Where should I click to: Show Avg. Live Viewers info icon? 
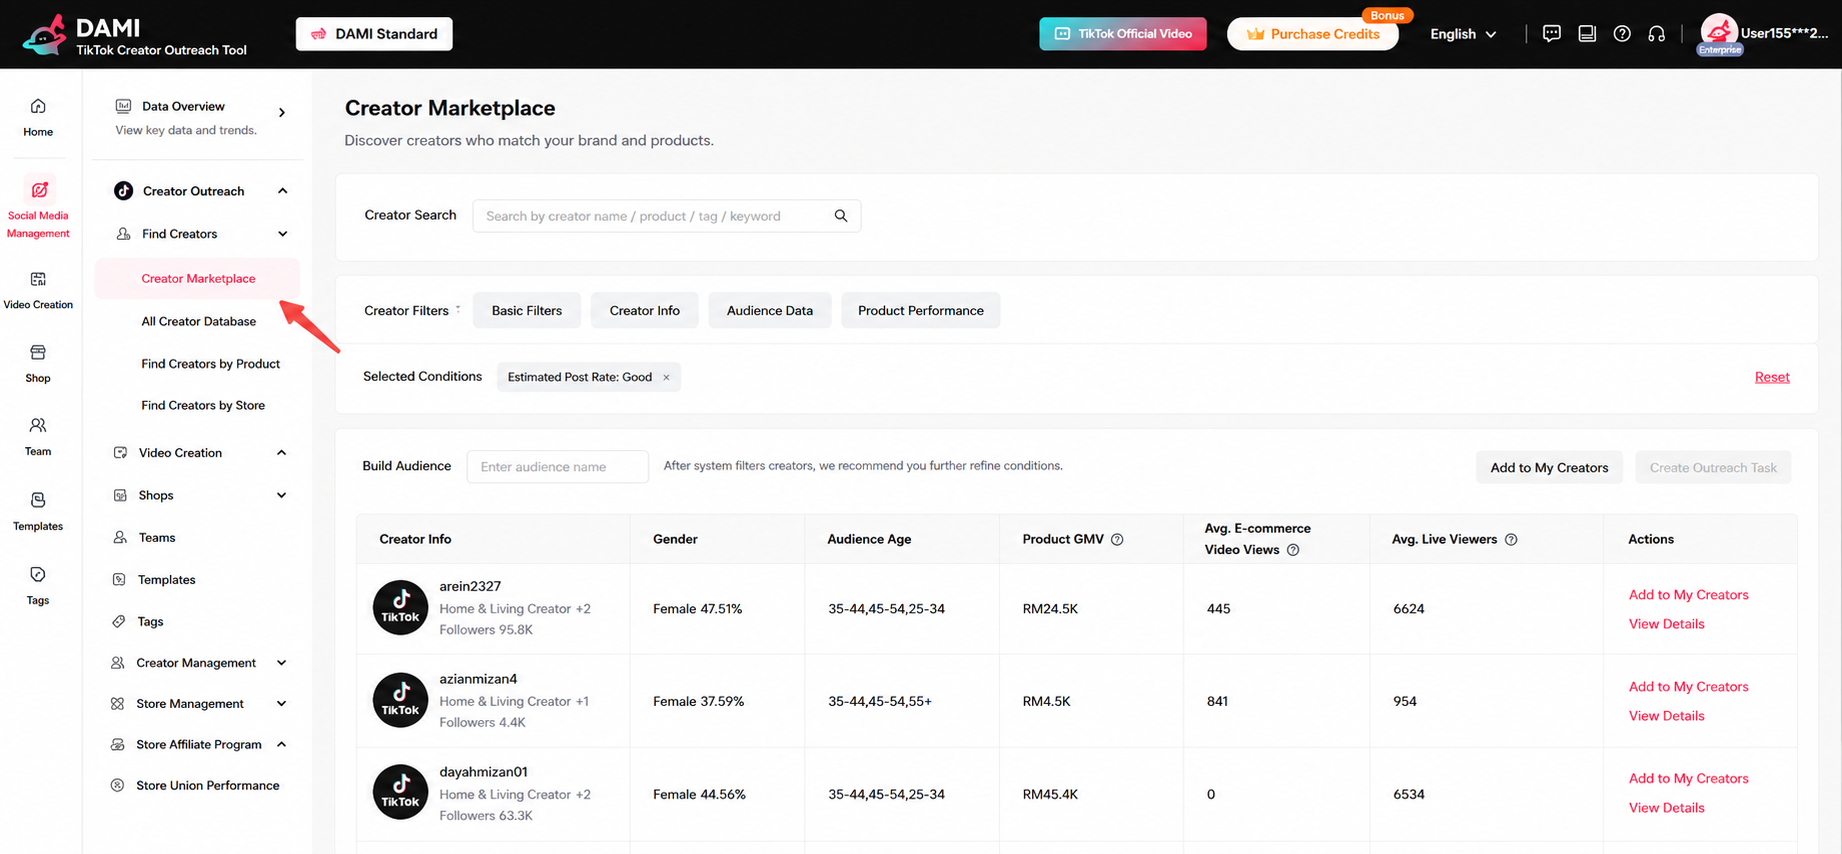(1511, 539)
